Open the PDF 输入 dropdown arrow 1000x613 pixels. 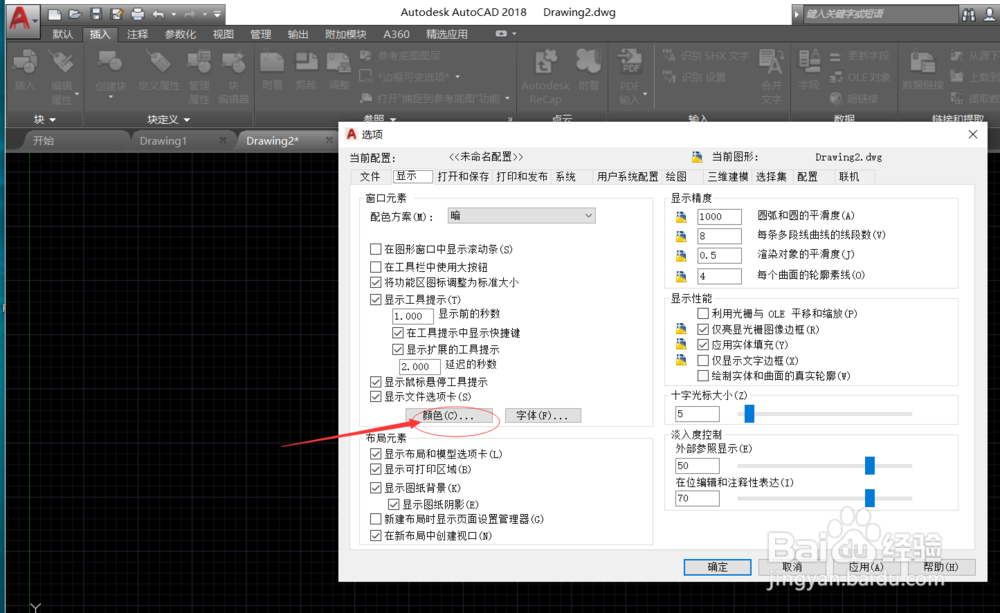click(645, 94)
